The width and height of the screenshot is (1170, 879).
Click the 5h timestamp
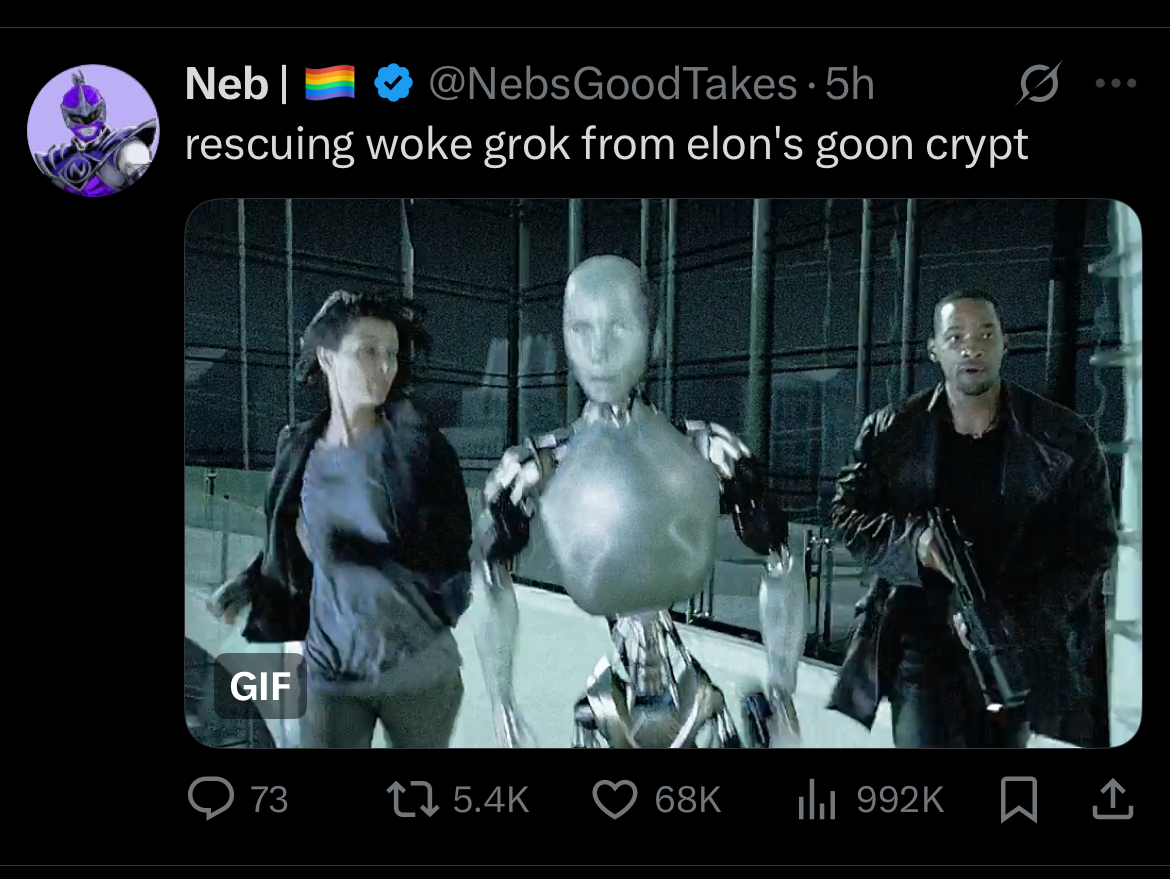coord(849,83)
